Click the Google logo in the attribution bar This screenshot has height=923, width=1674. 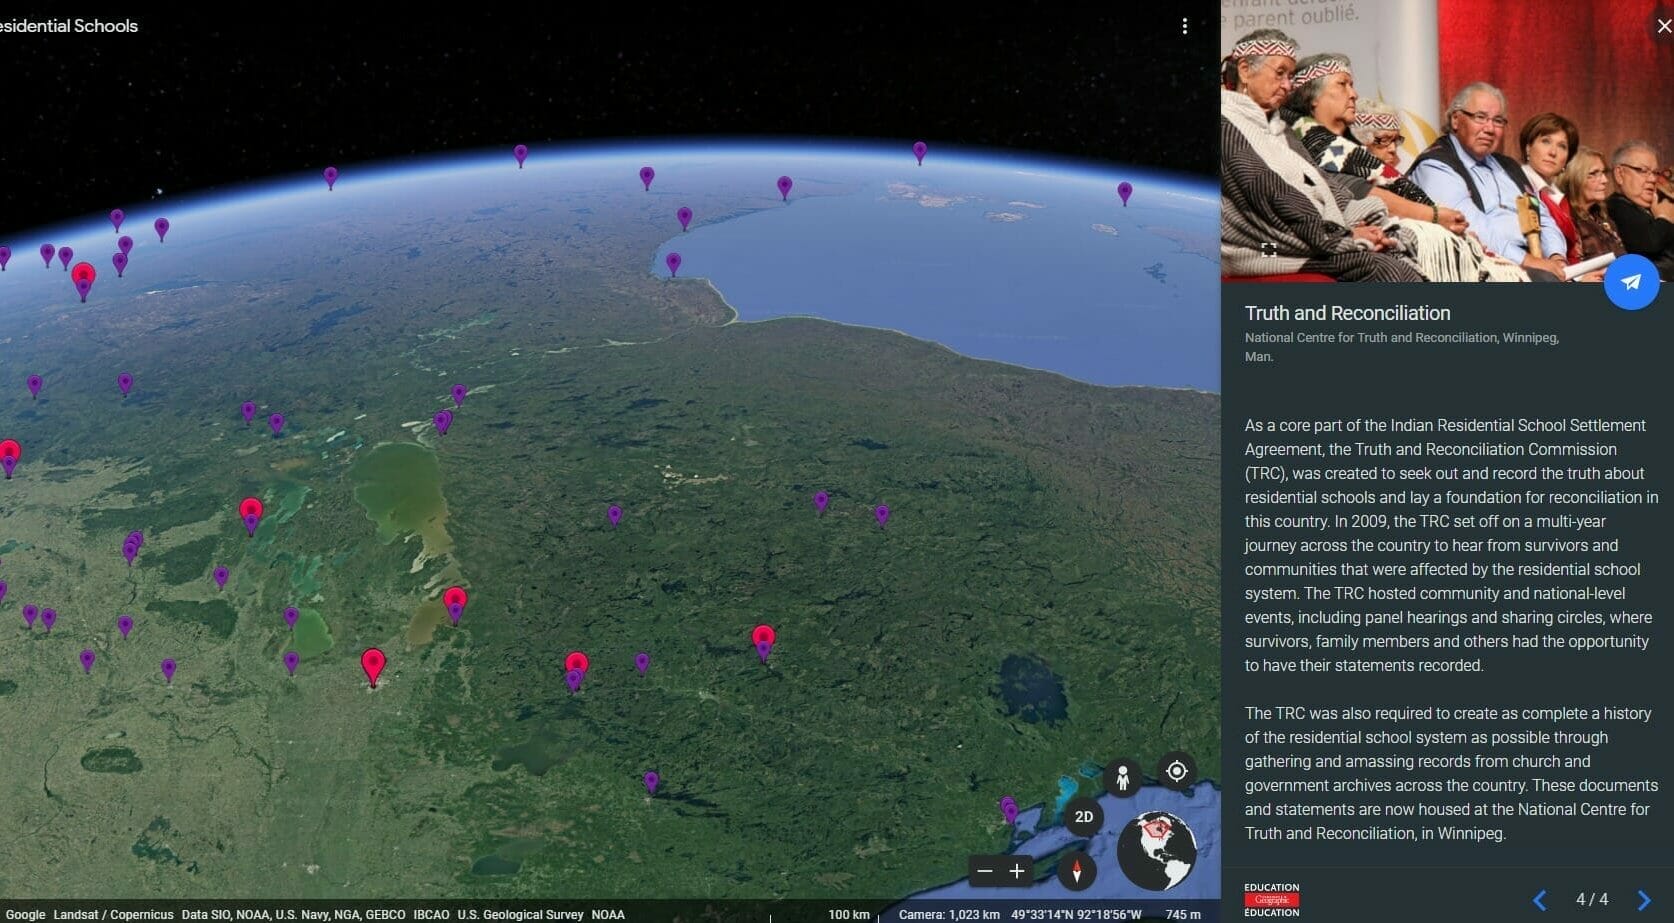(x=25, y=914)
